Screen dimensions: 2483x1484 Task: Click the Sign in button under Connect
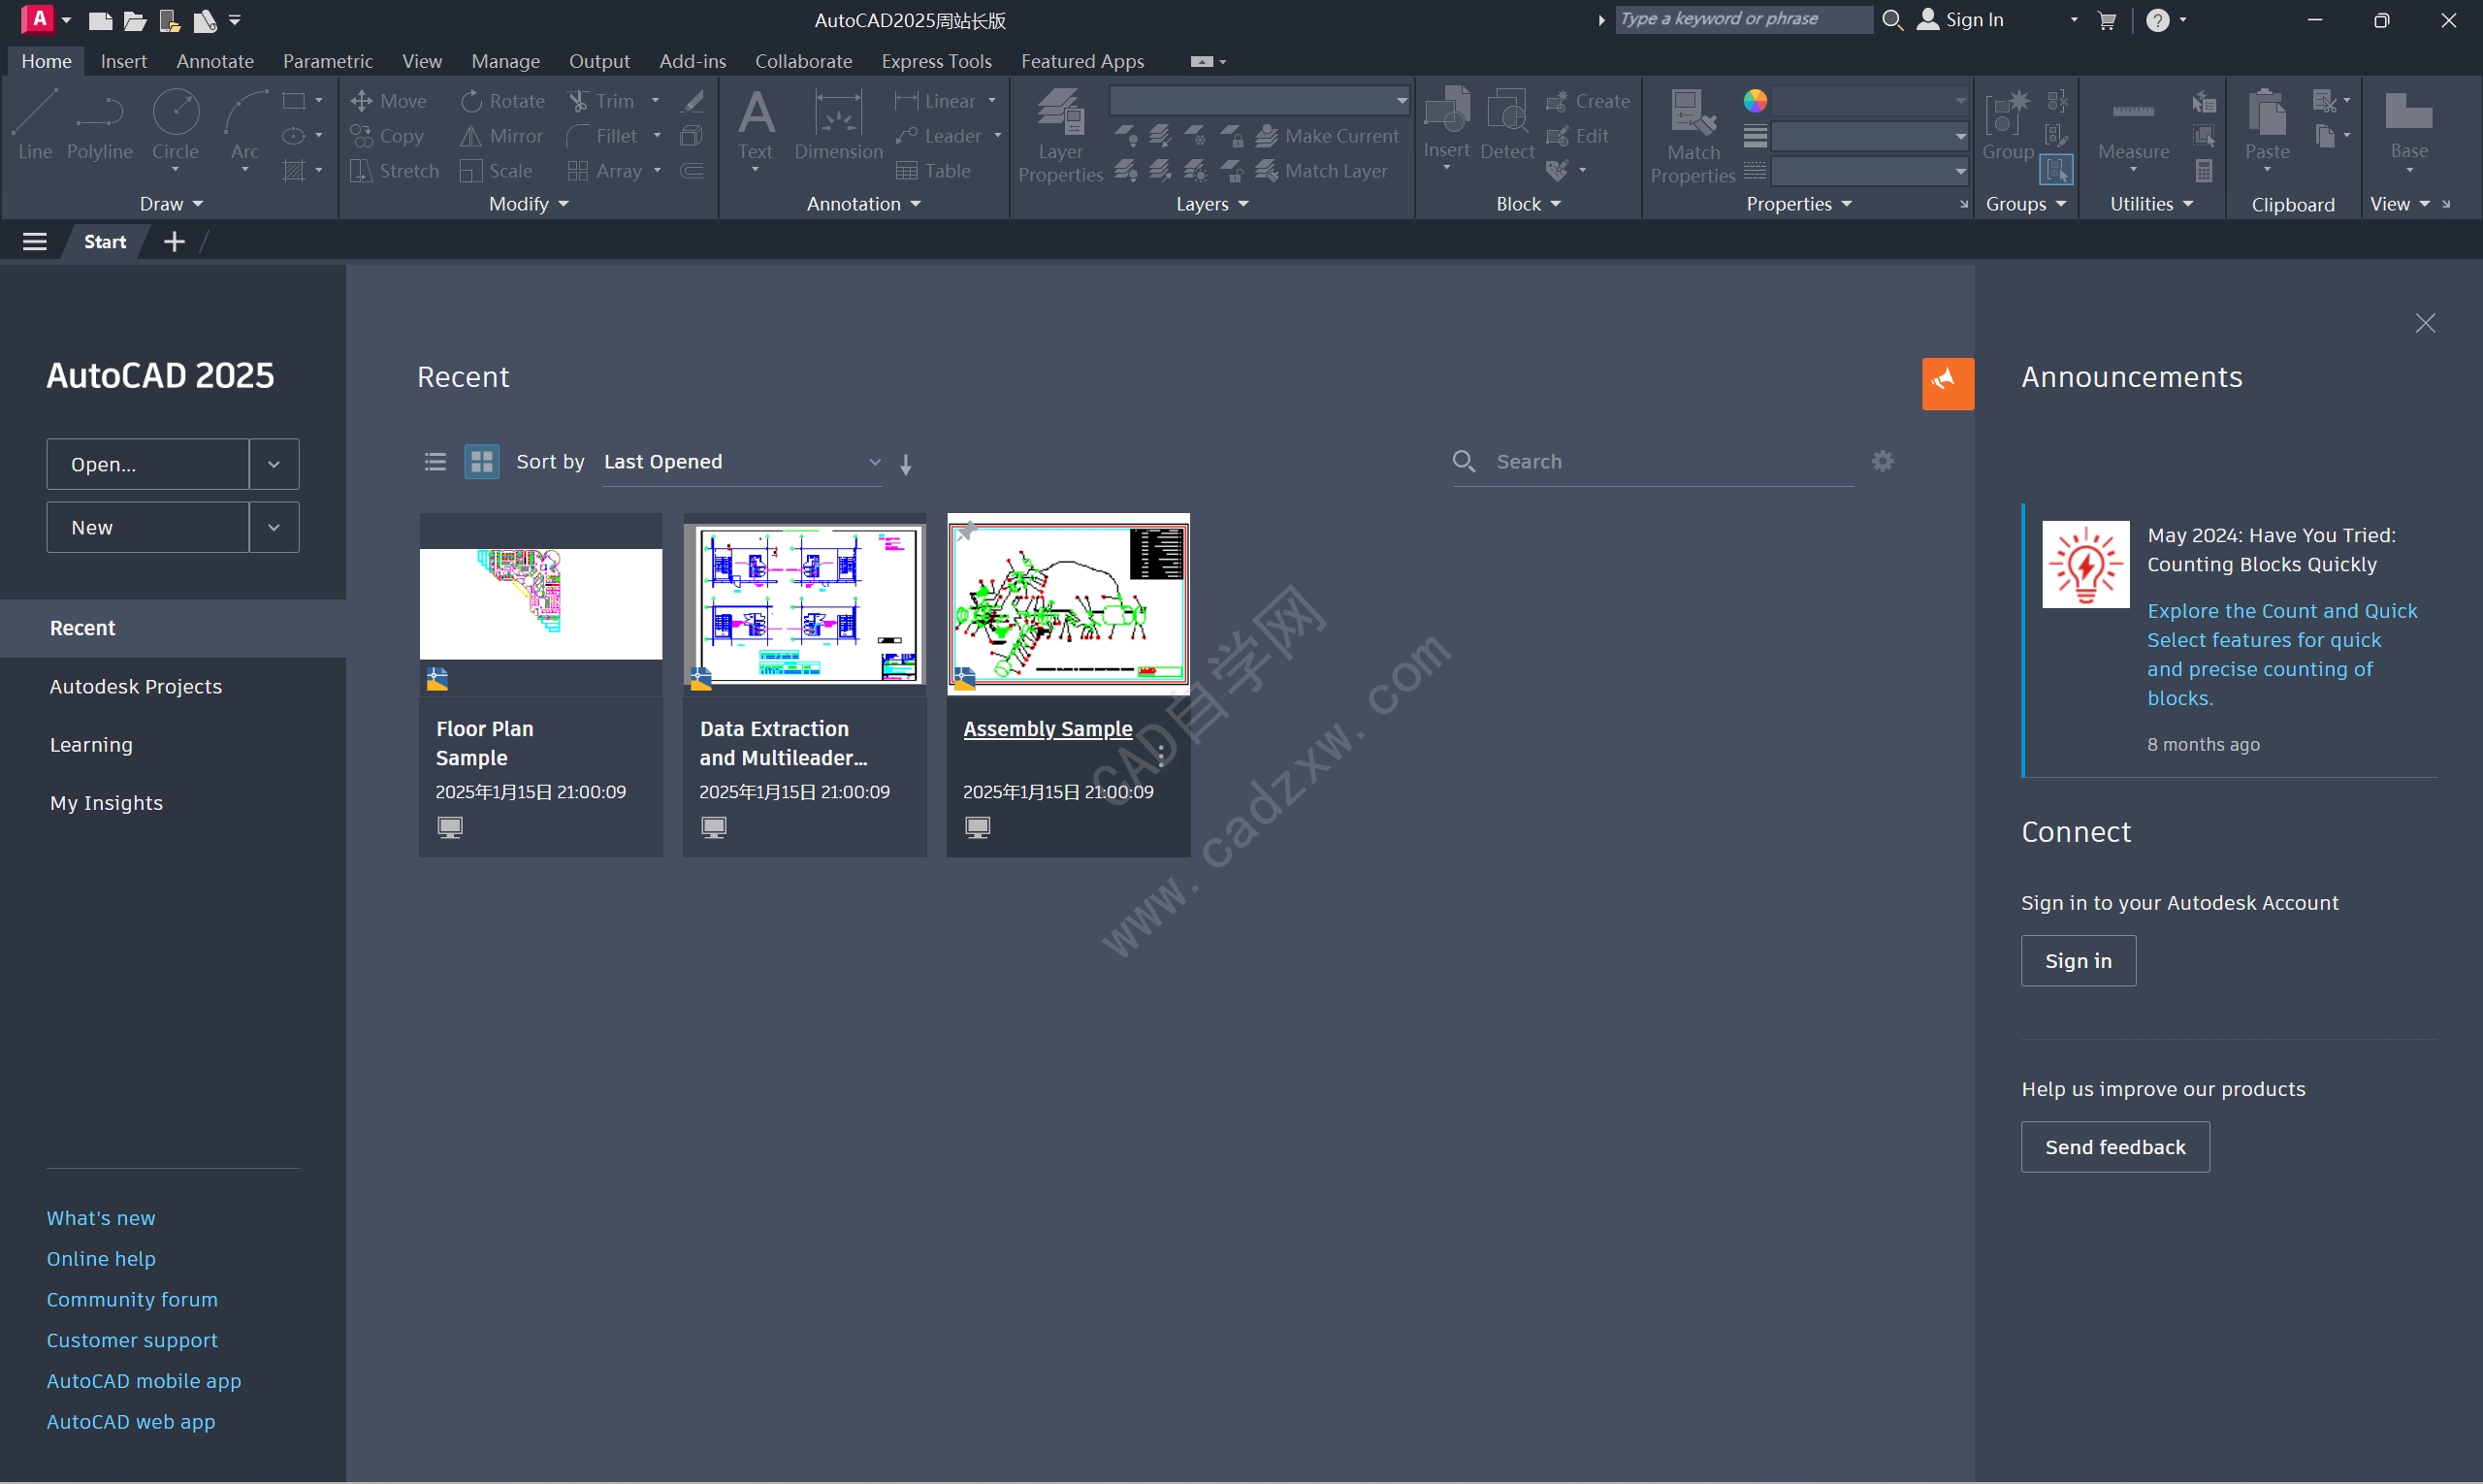pos(2078,961)
